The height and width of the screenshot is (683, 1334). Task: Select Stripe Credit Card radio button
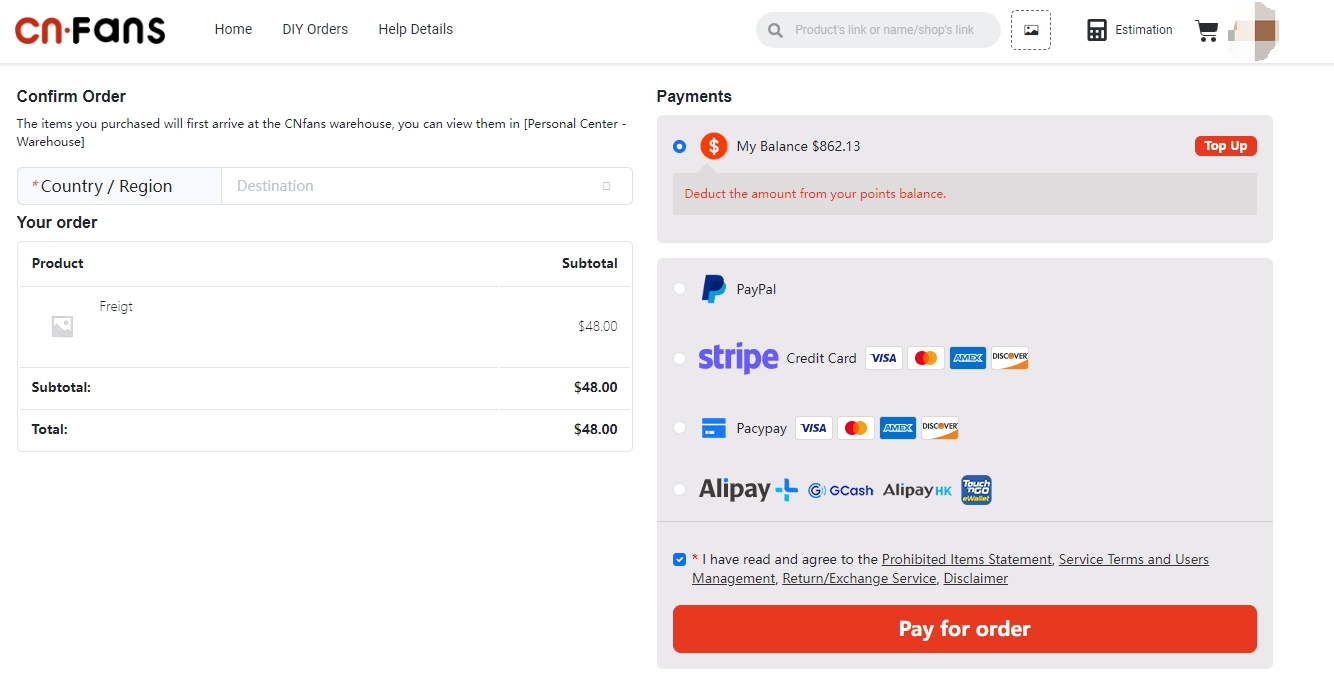(x=680, y=358)
